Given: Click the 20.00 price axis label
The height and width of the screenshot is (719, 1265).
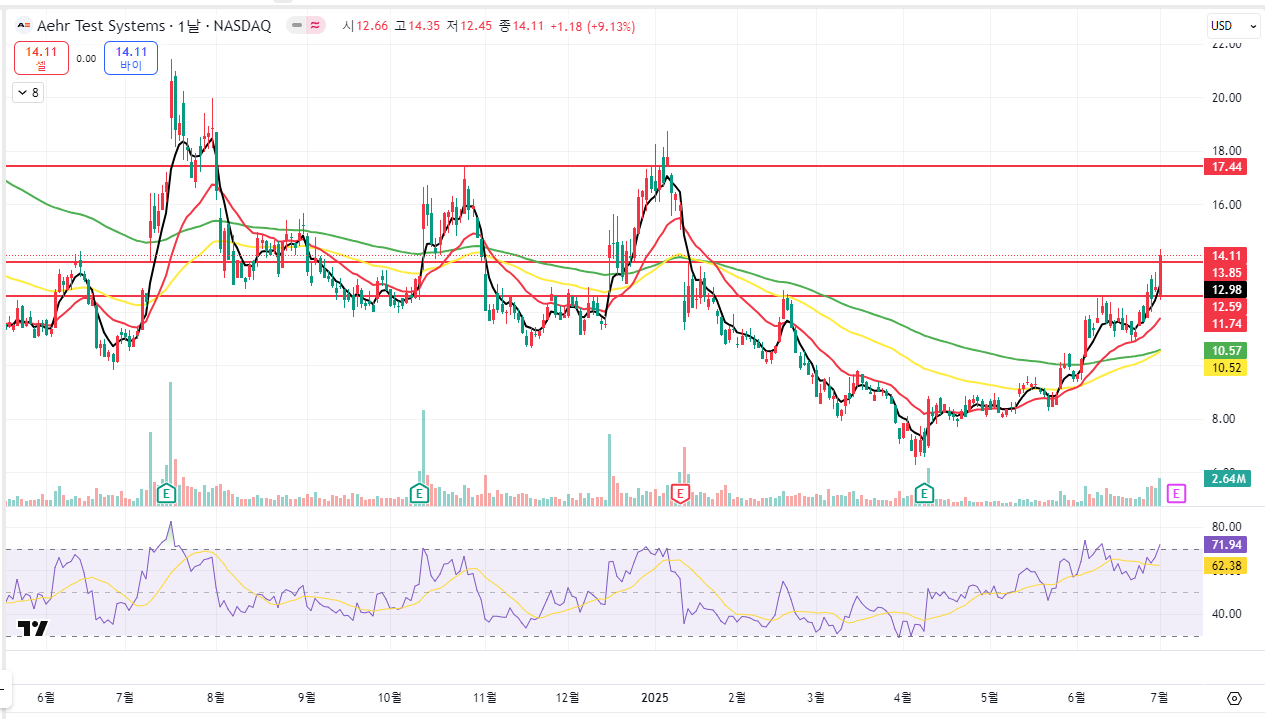Looking at the screenshot, I should tap(1226, 97).
